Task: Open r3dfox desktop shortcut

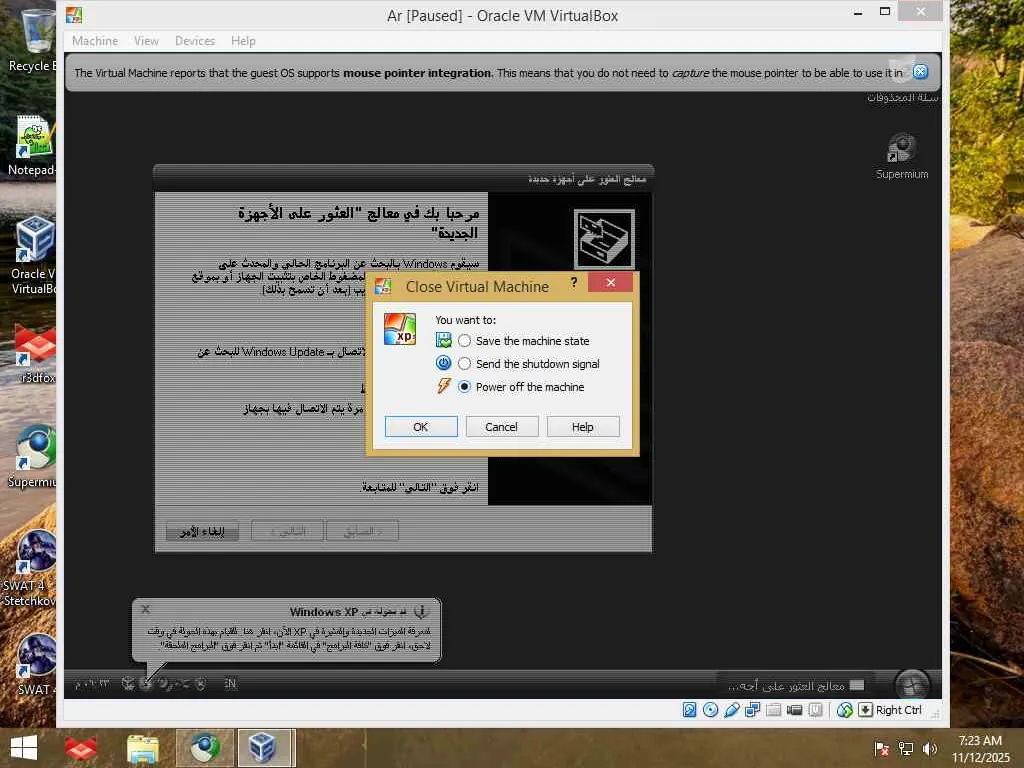Action: point(35,354)
